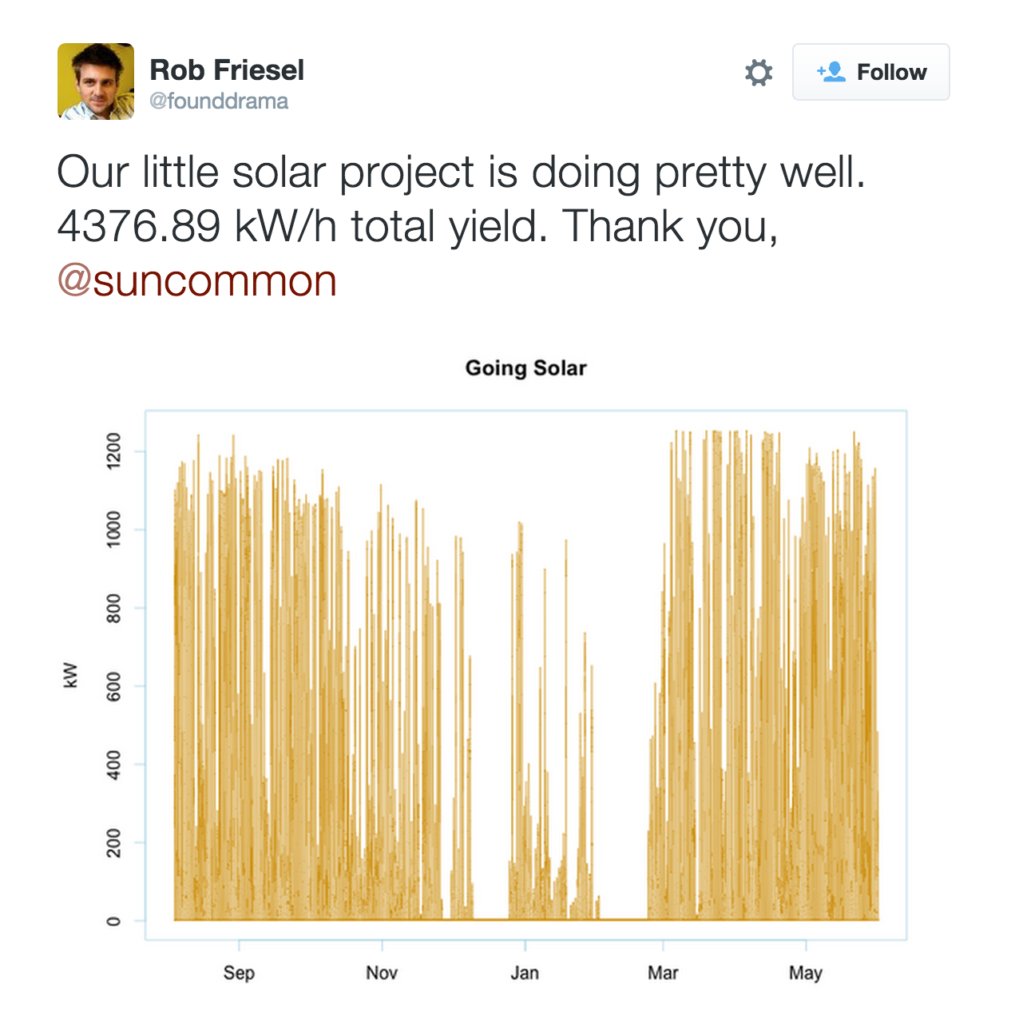Open the gear settings icon
Viewport: 1011px width, 1024px height.
pos(758,72)
